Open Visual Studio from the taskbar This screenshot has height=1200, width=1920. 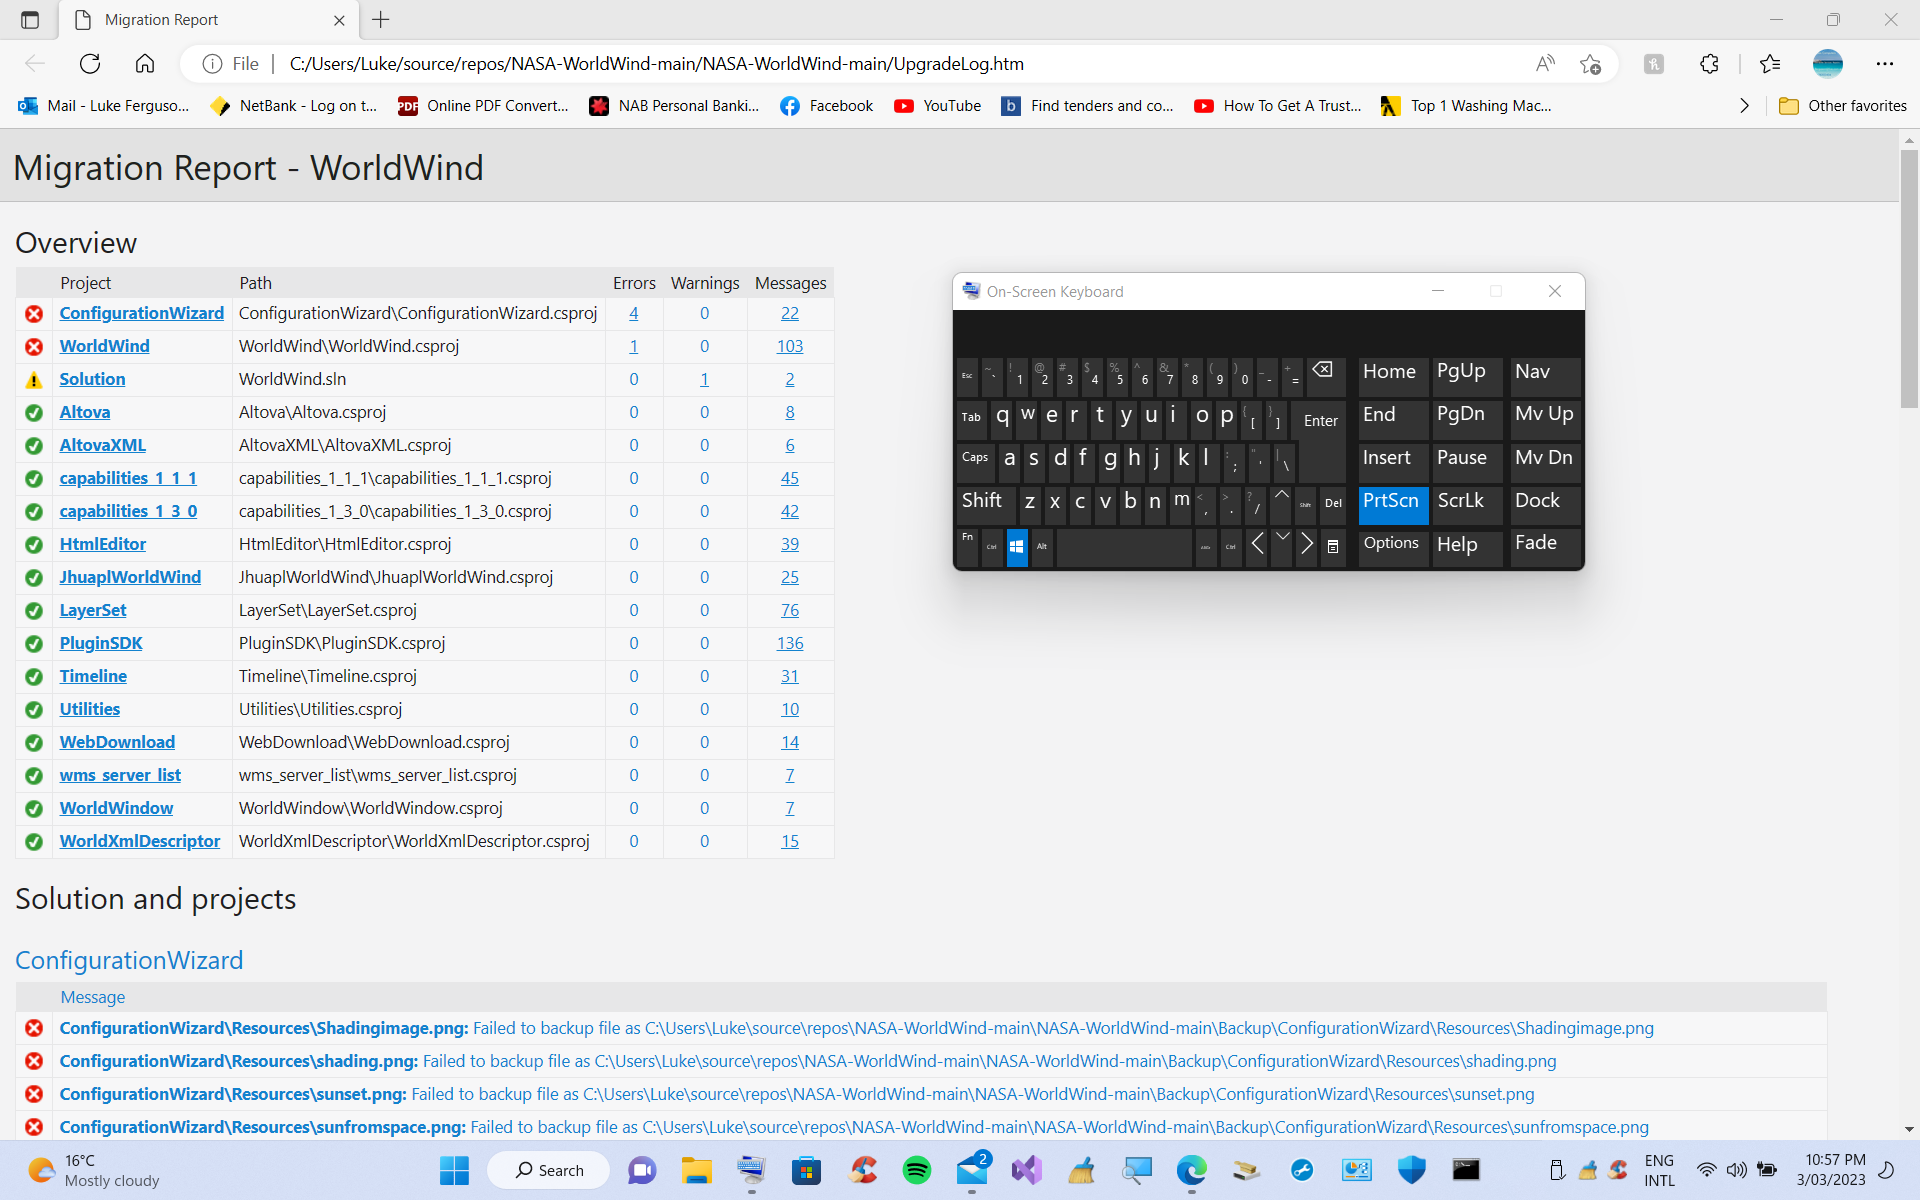1026,1170
